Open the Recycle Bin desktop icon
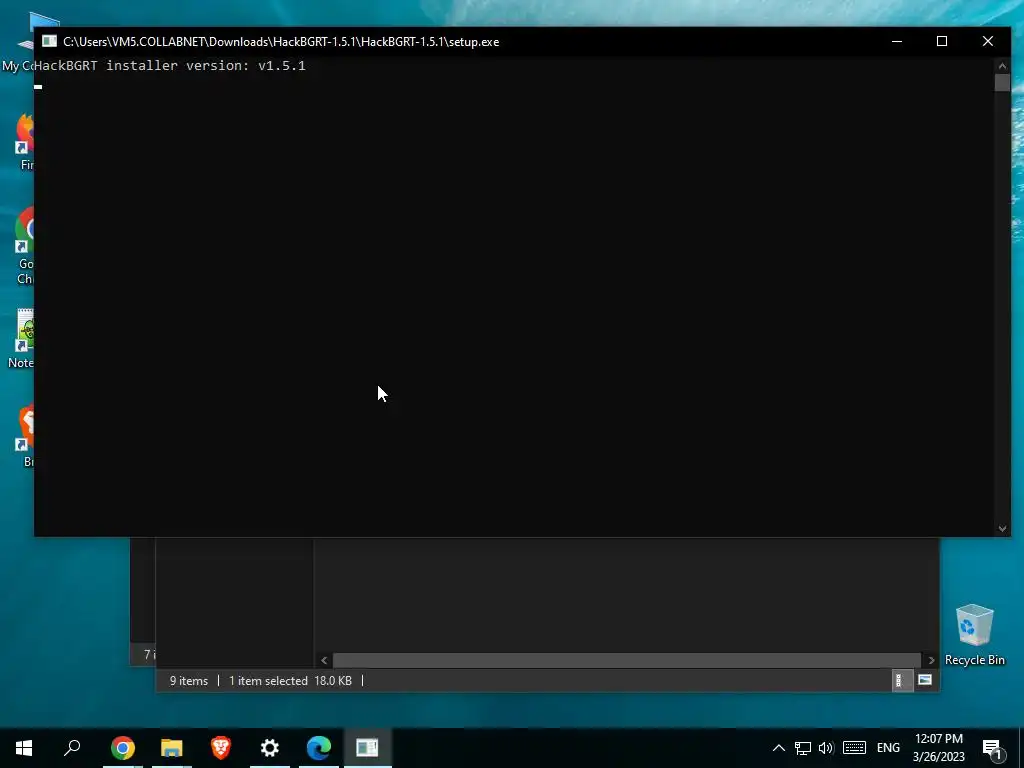Image resolution: width=1024 pixels, height=768 pixels. pyautogui.click(x=974, y=635)
